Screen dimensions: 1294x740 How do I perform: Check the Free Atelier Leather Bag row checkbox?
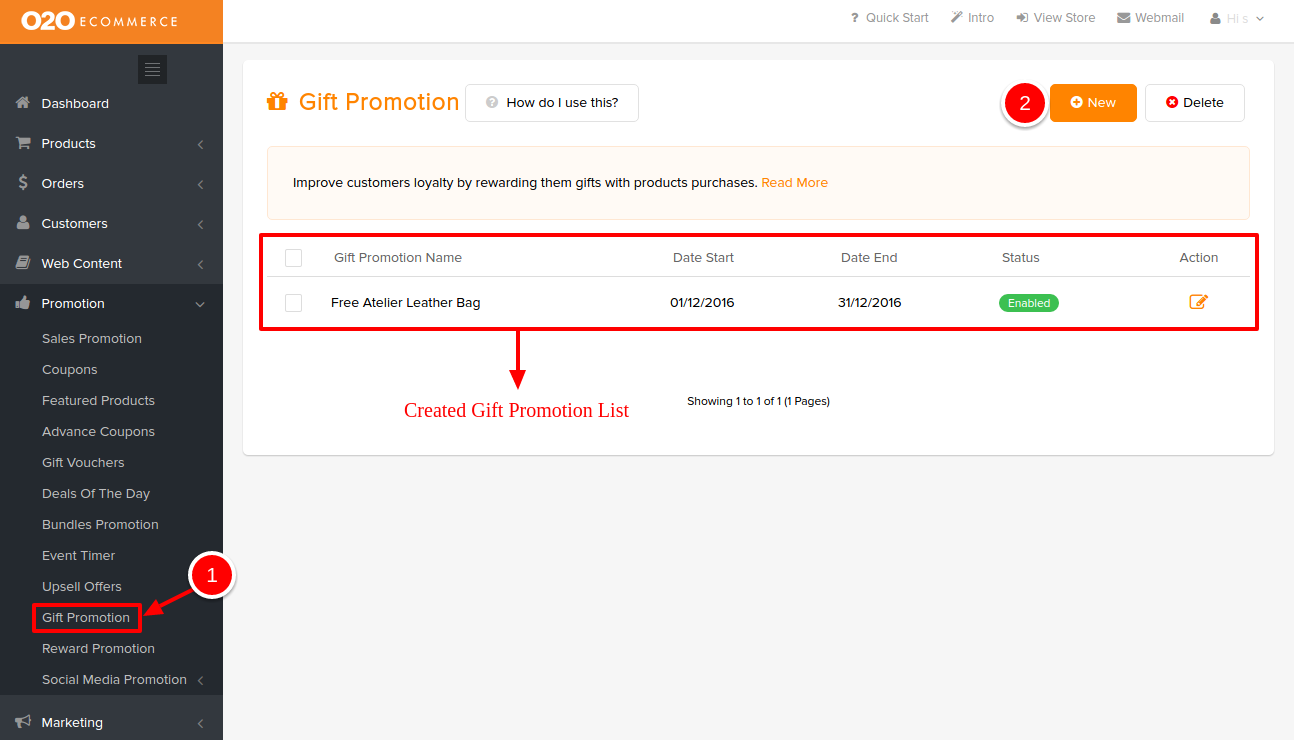[x=293, y=302]
